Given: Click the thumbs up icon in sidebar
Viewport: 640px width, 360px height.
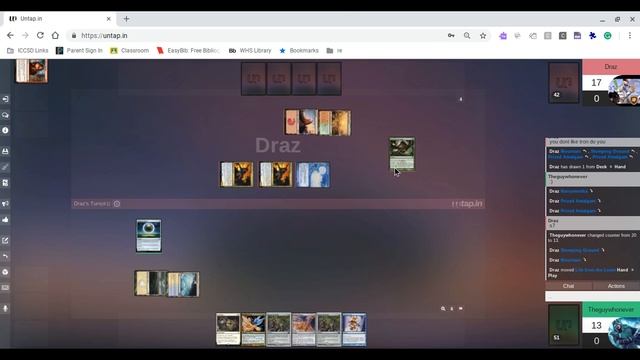Looking at the screenshot, I should 5,220.
